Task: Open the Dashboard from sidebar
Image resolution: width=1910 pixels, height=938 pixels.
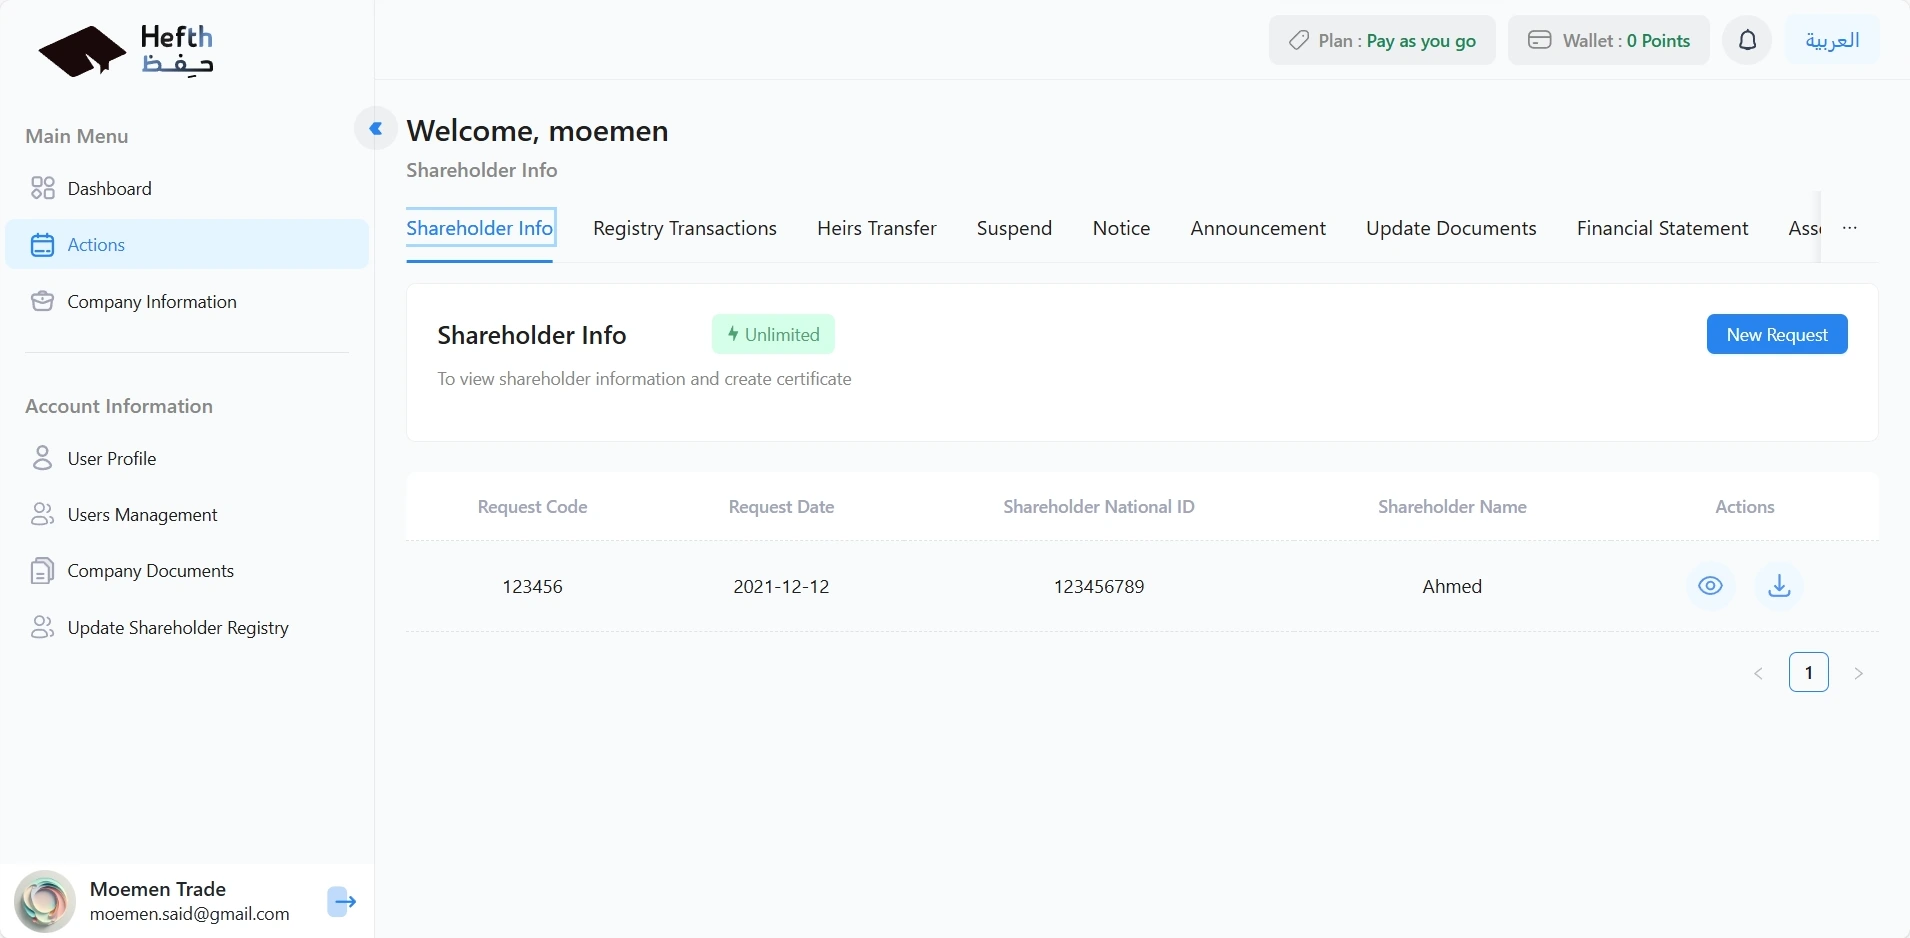Action: pos(109,189)
